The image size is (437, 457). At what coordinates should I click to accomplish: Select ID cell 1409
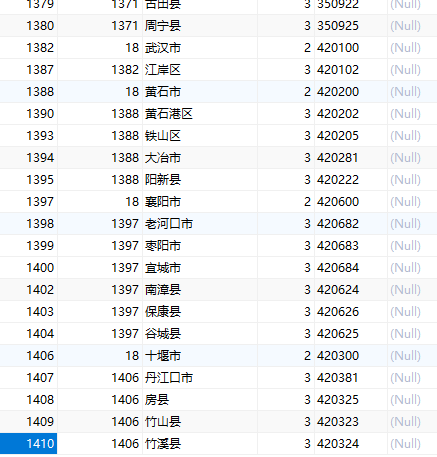[29, 422]
